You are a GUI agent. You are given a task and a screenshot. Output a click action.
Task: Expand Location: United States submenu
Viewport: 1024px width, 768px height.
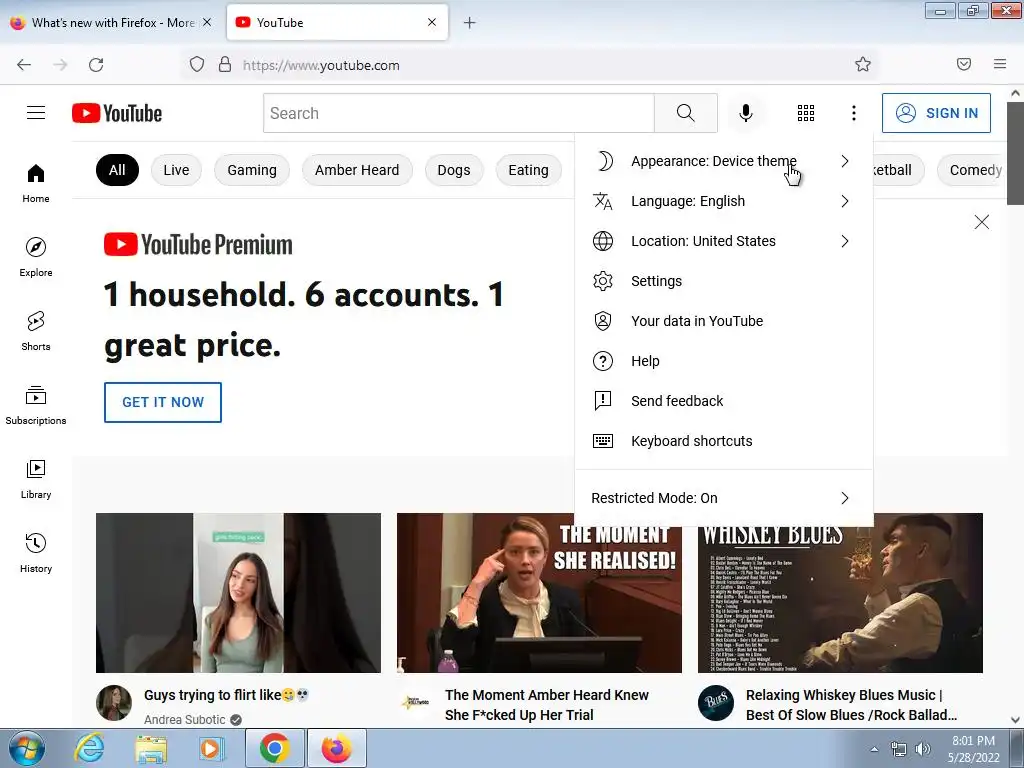724,241
